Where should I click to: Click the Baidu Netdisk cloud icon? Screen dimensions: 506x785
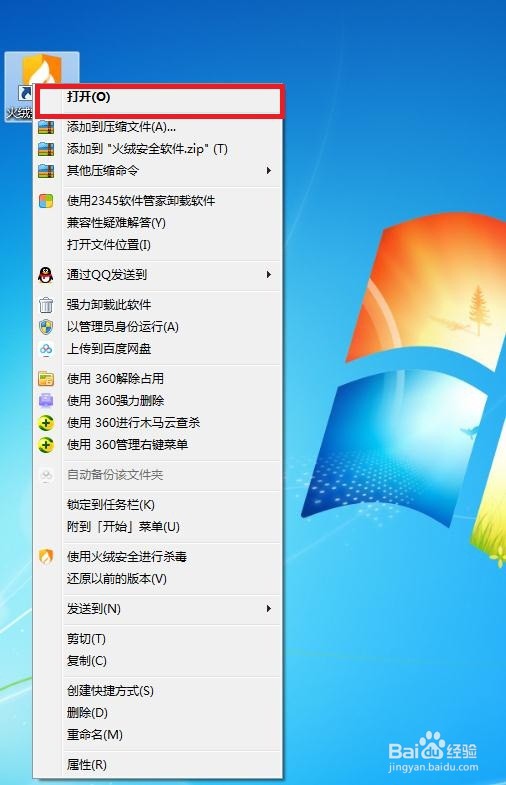click(46, 349)
